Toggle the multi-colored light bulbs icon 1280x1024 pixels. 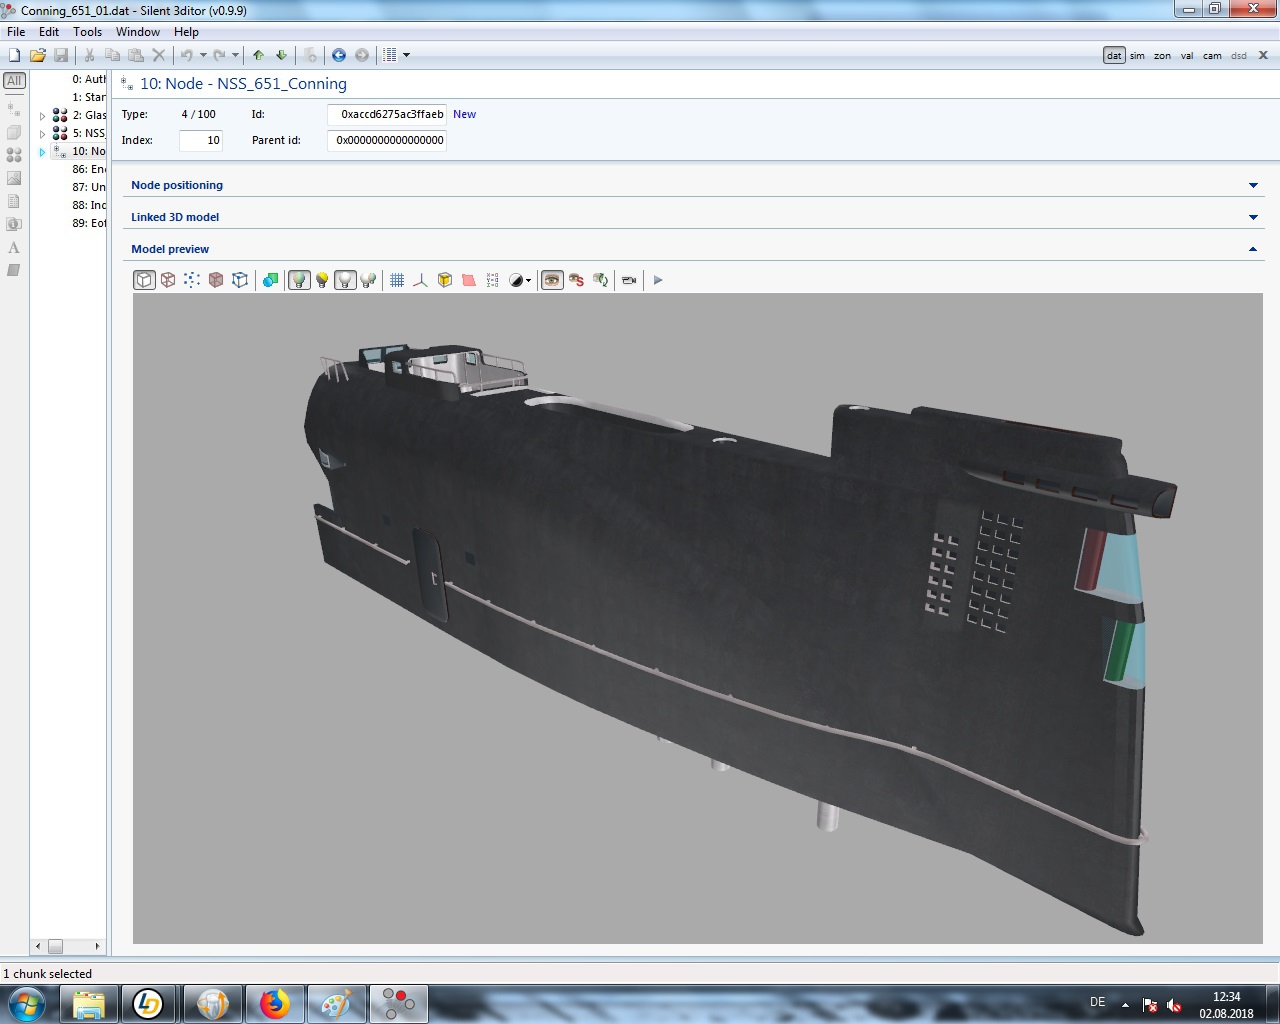tap(368, 280)
